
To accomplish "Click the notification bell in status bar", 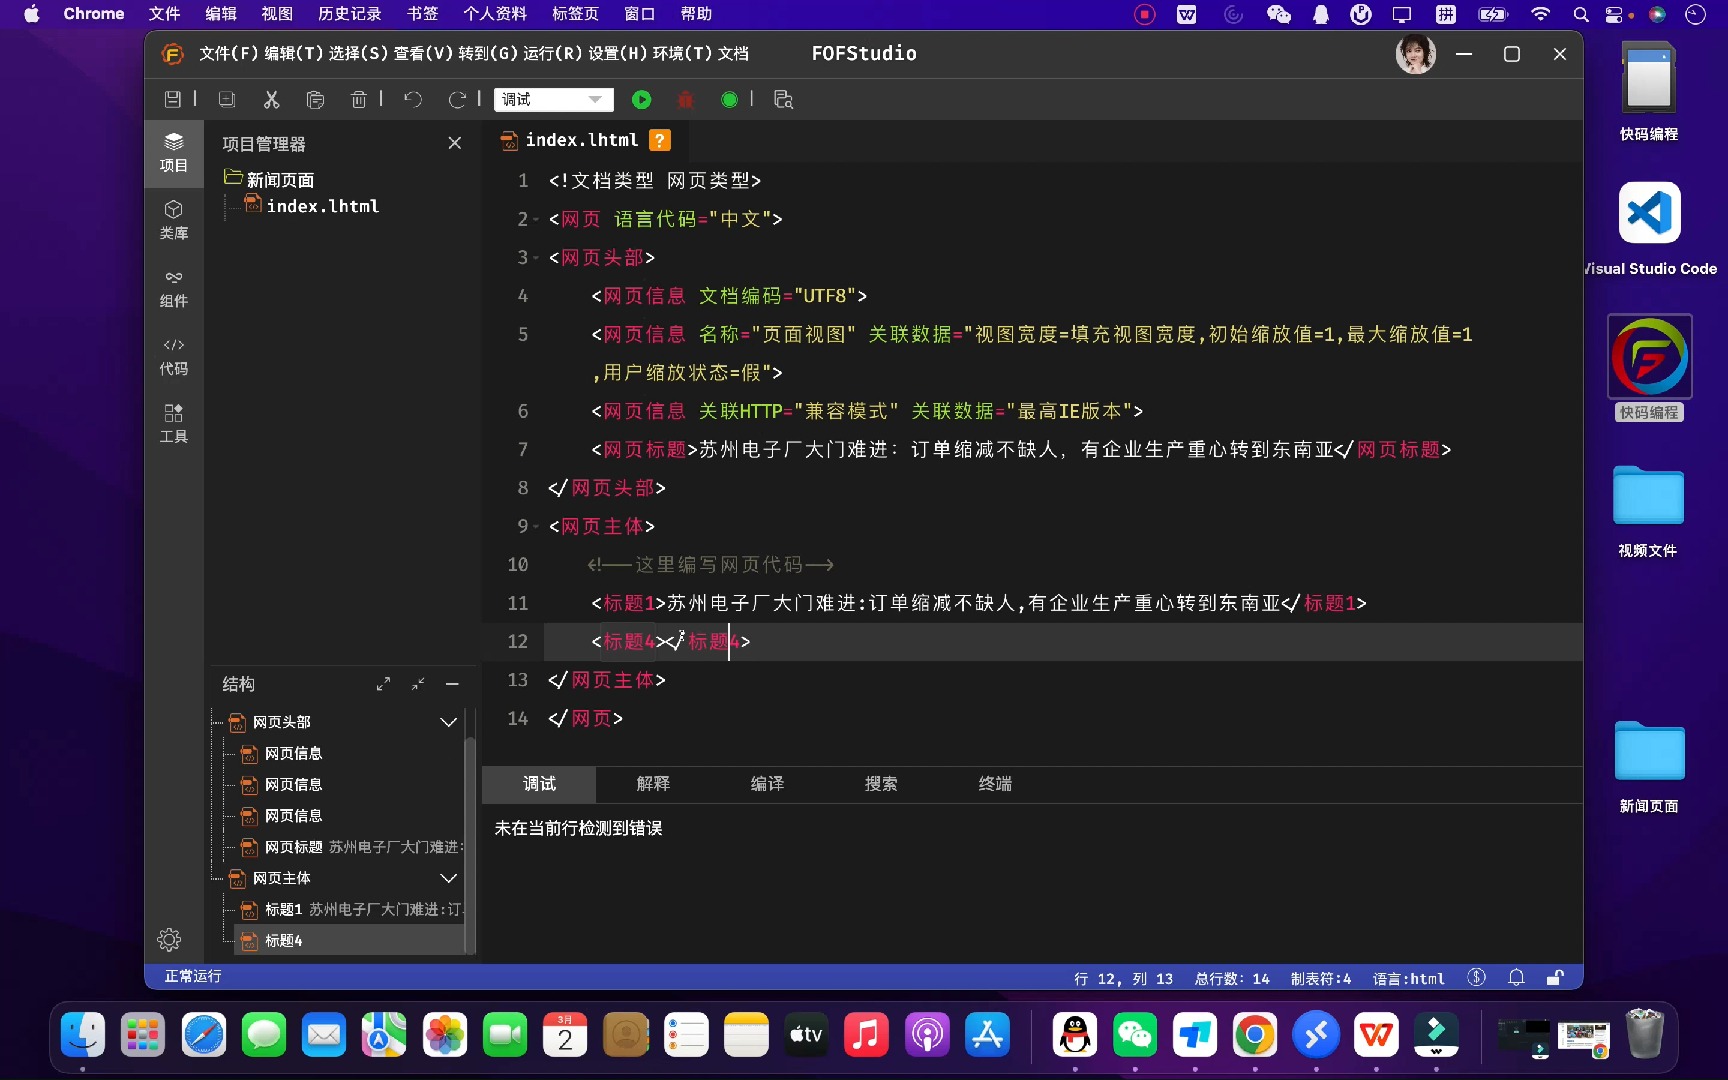I will [1516, 978].
